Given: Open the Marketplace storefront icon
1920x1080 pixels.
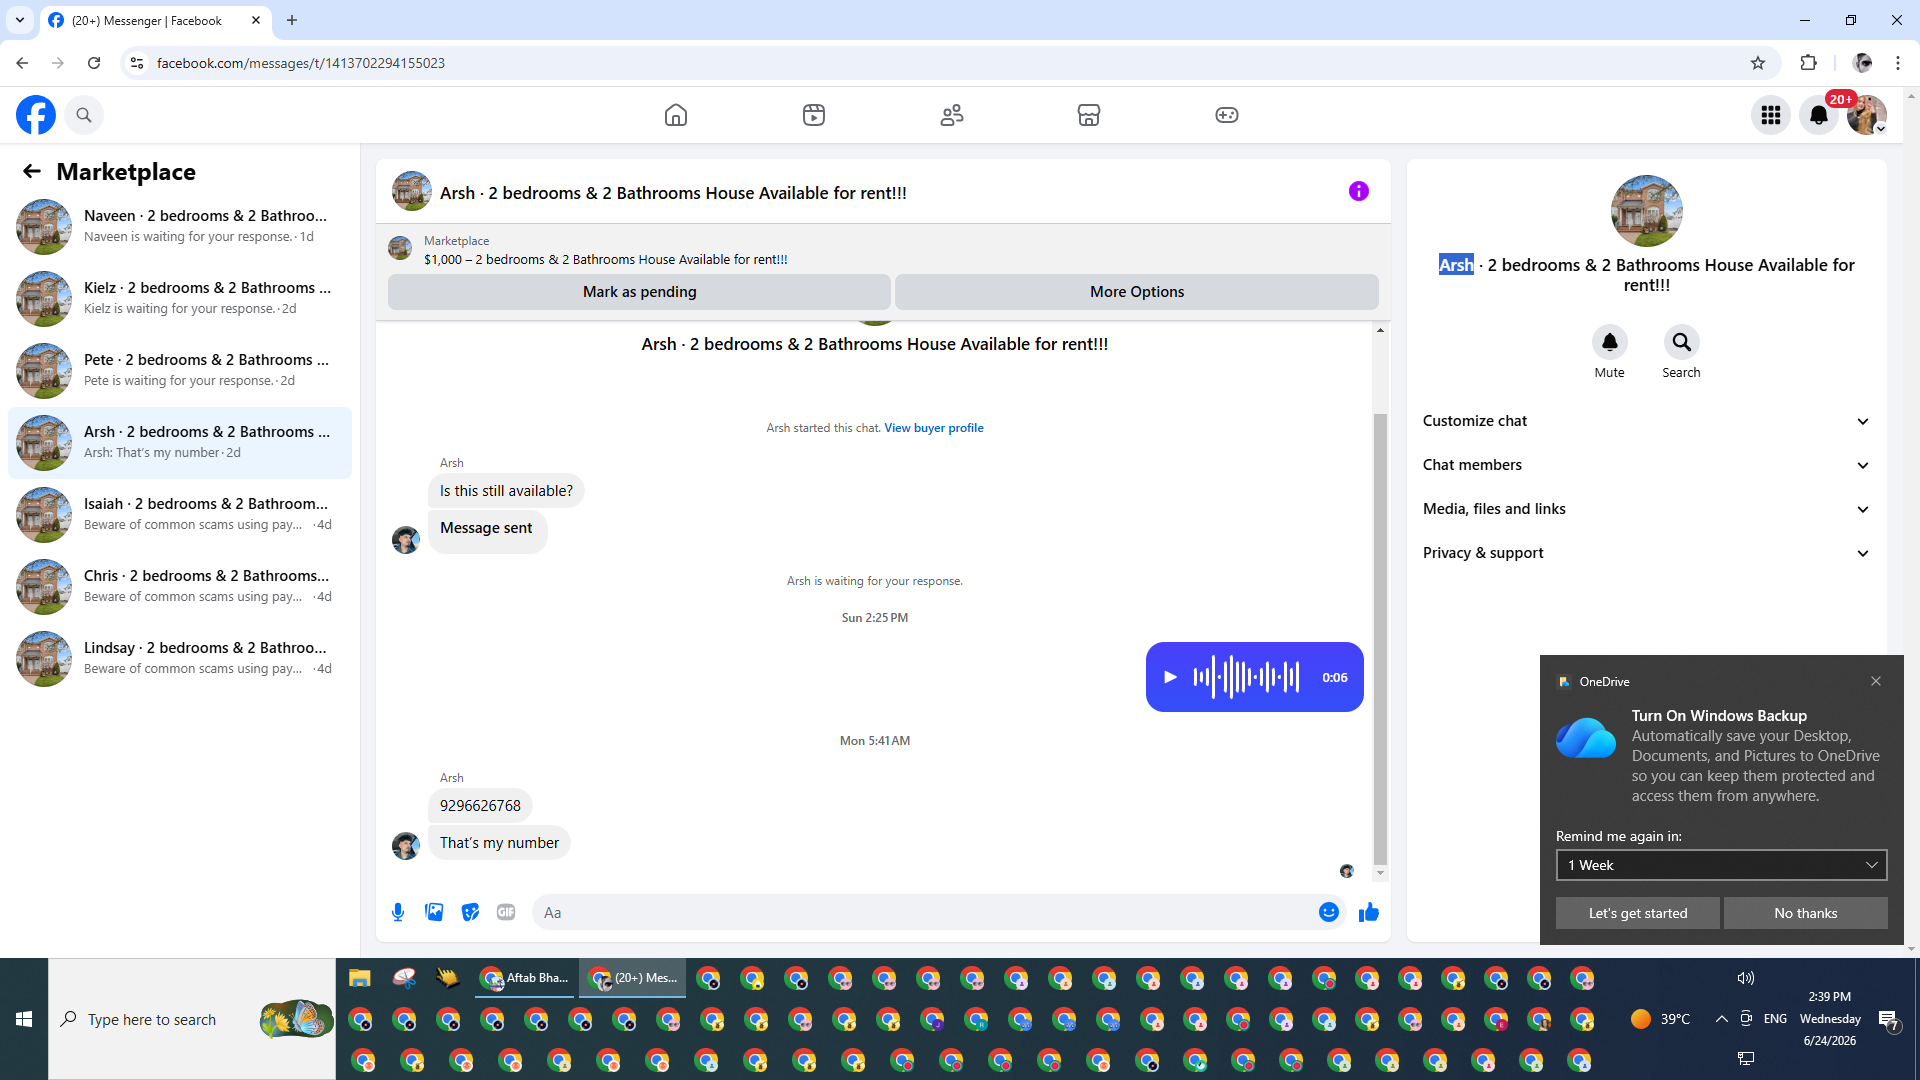Looking at the screenshot, I should (1089, 115).
